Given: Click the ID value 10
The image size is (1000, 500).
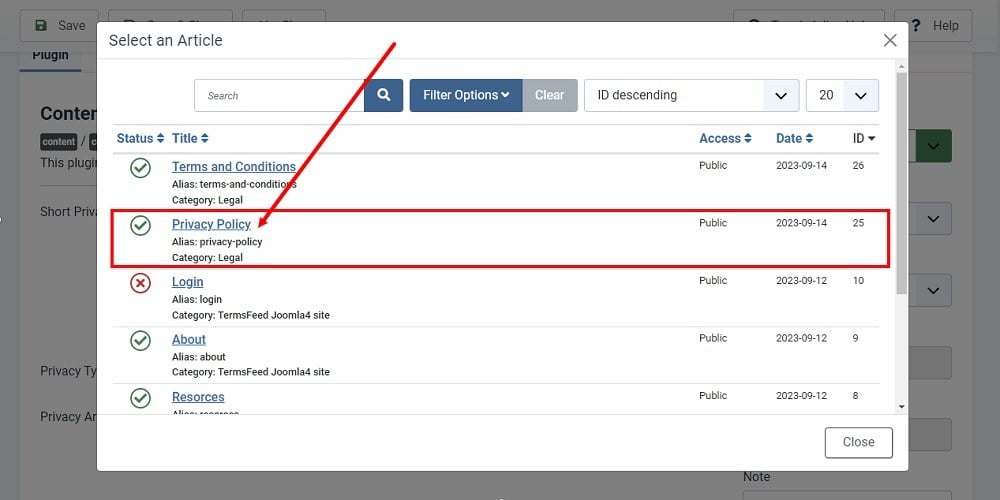Looking at the screenshot, I should coord(858,280).
